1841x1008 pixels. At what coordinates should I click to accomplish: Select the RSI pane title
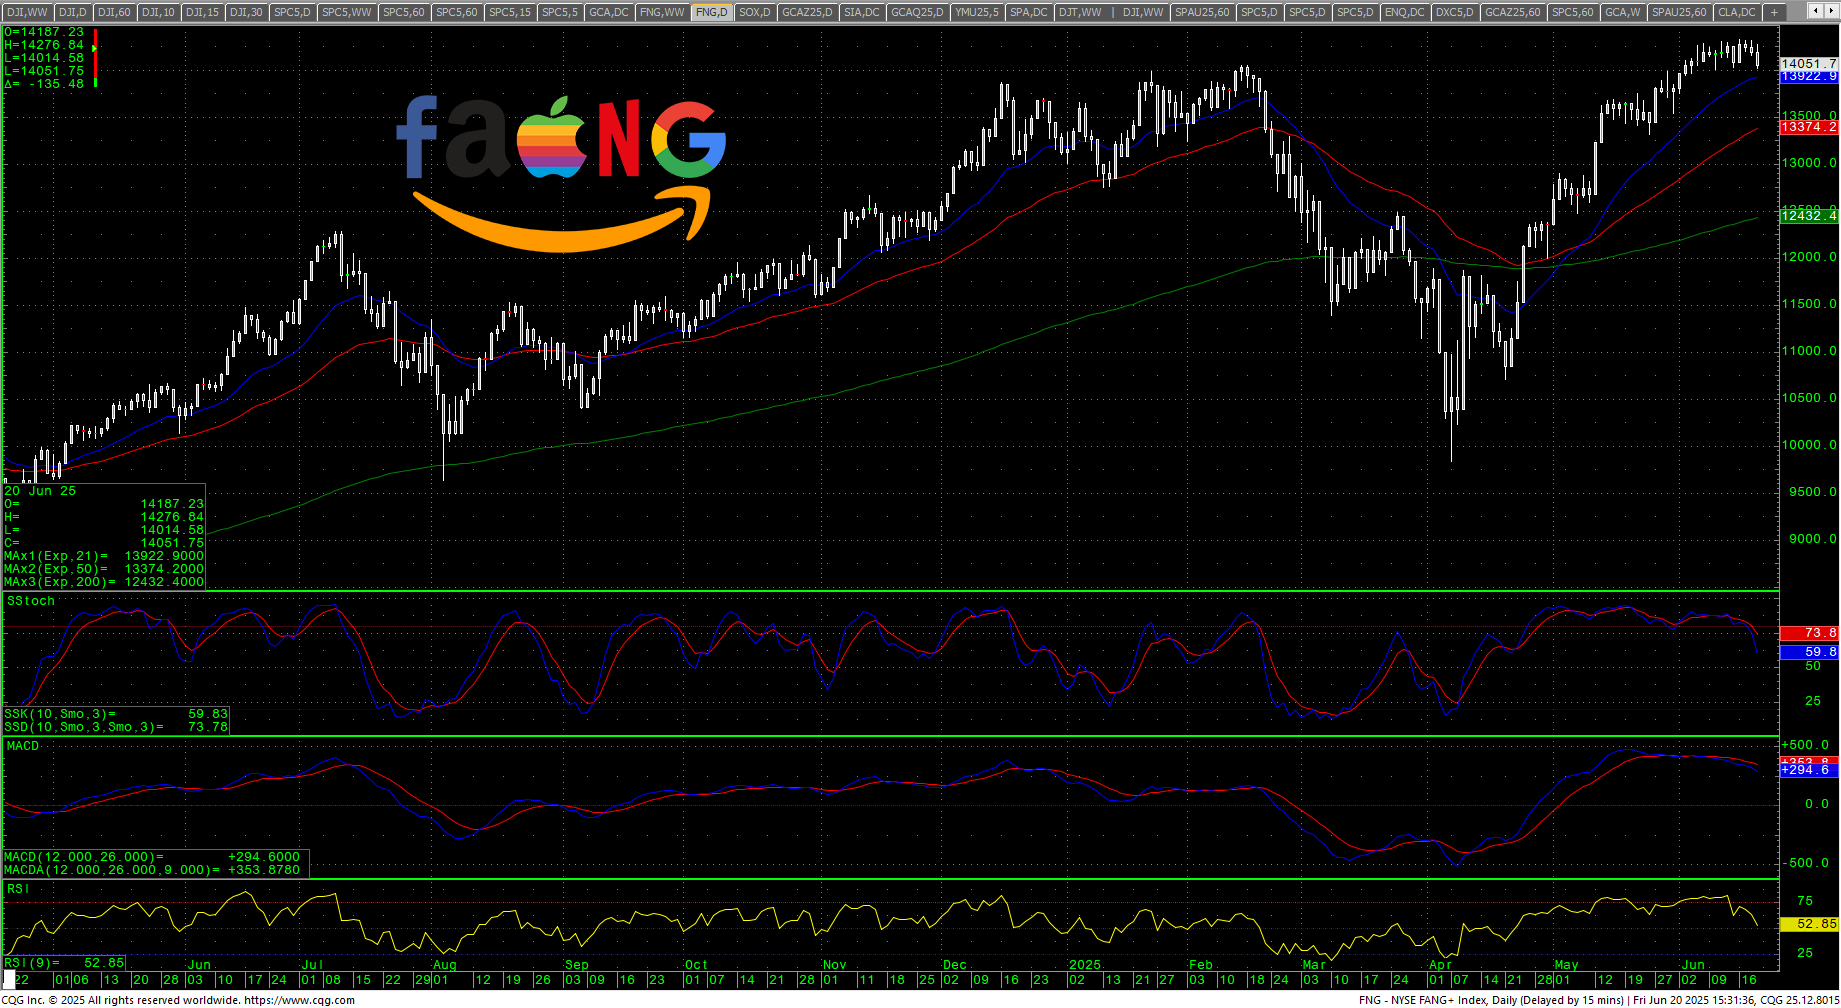point(18,889)
